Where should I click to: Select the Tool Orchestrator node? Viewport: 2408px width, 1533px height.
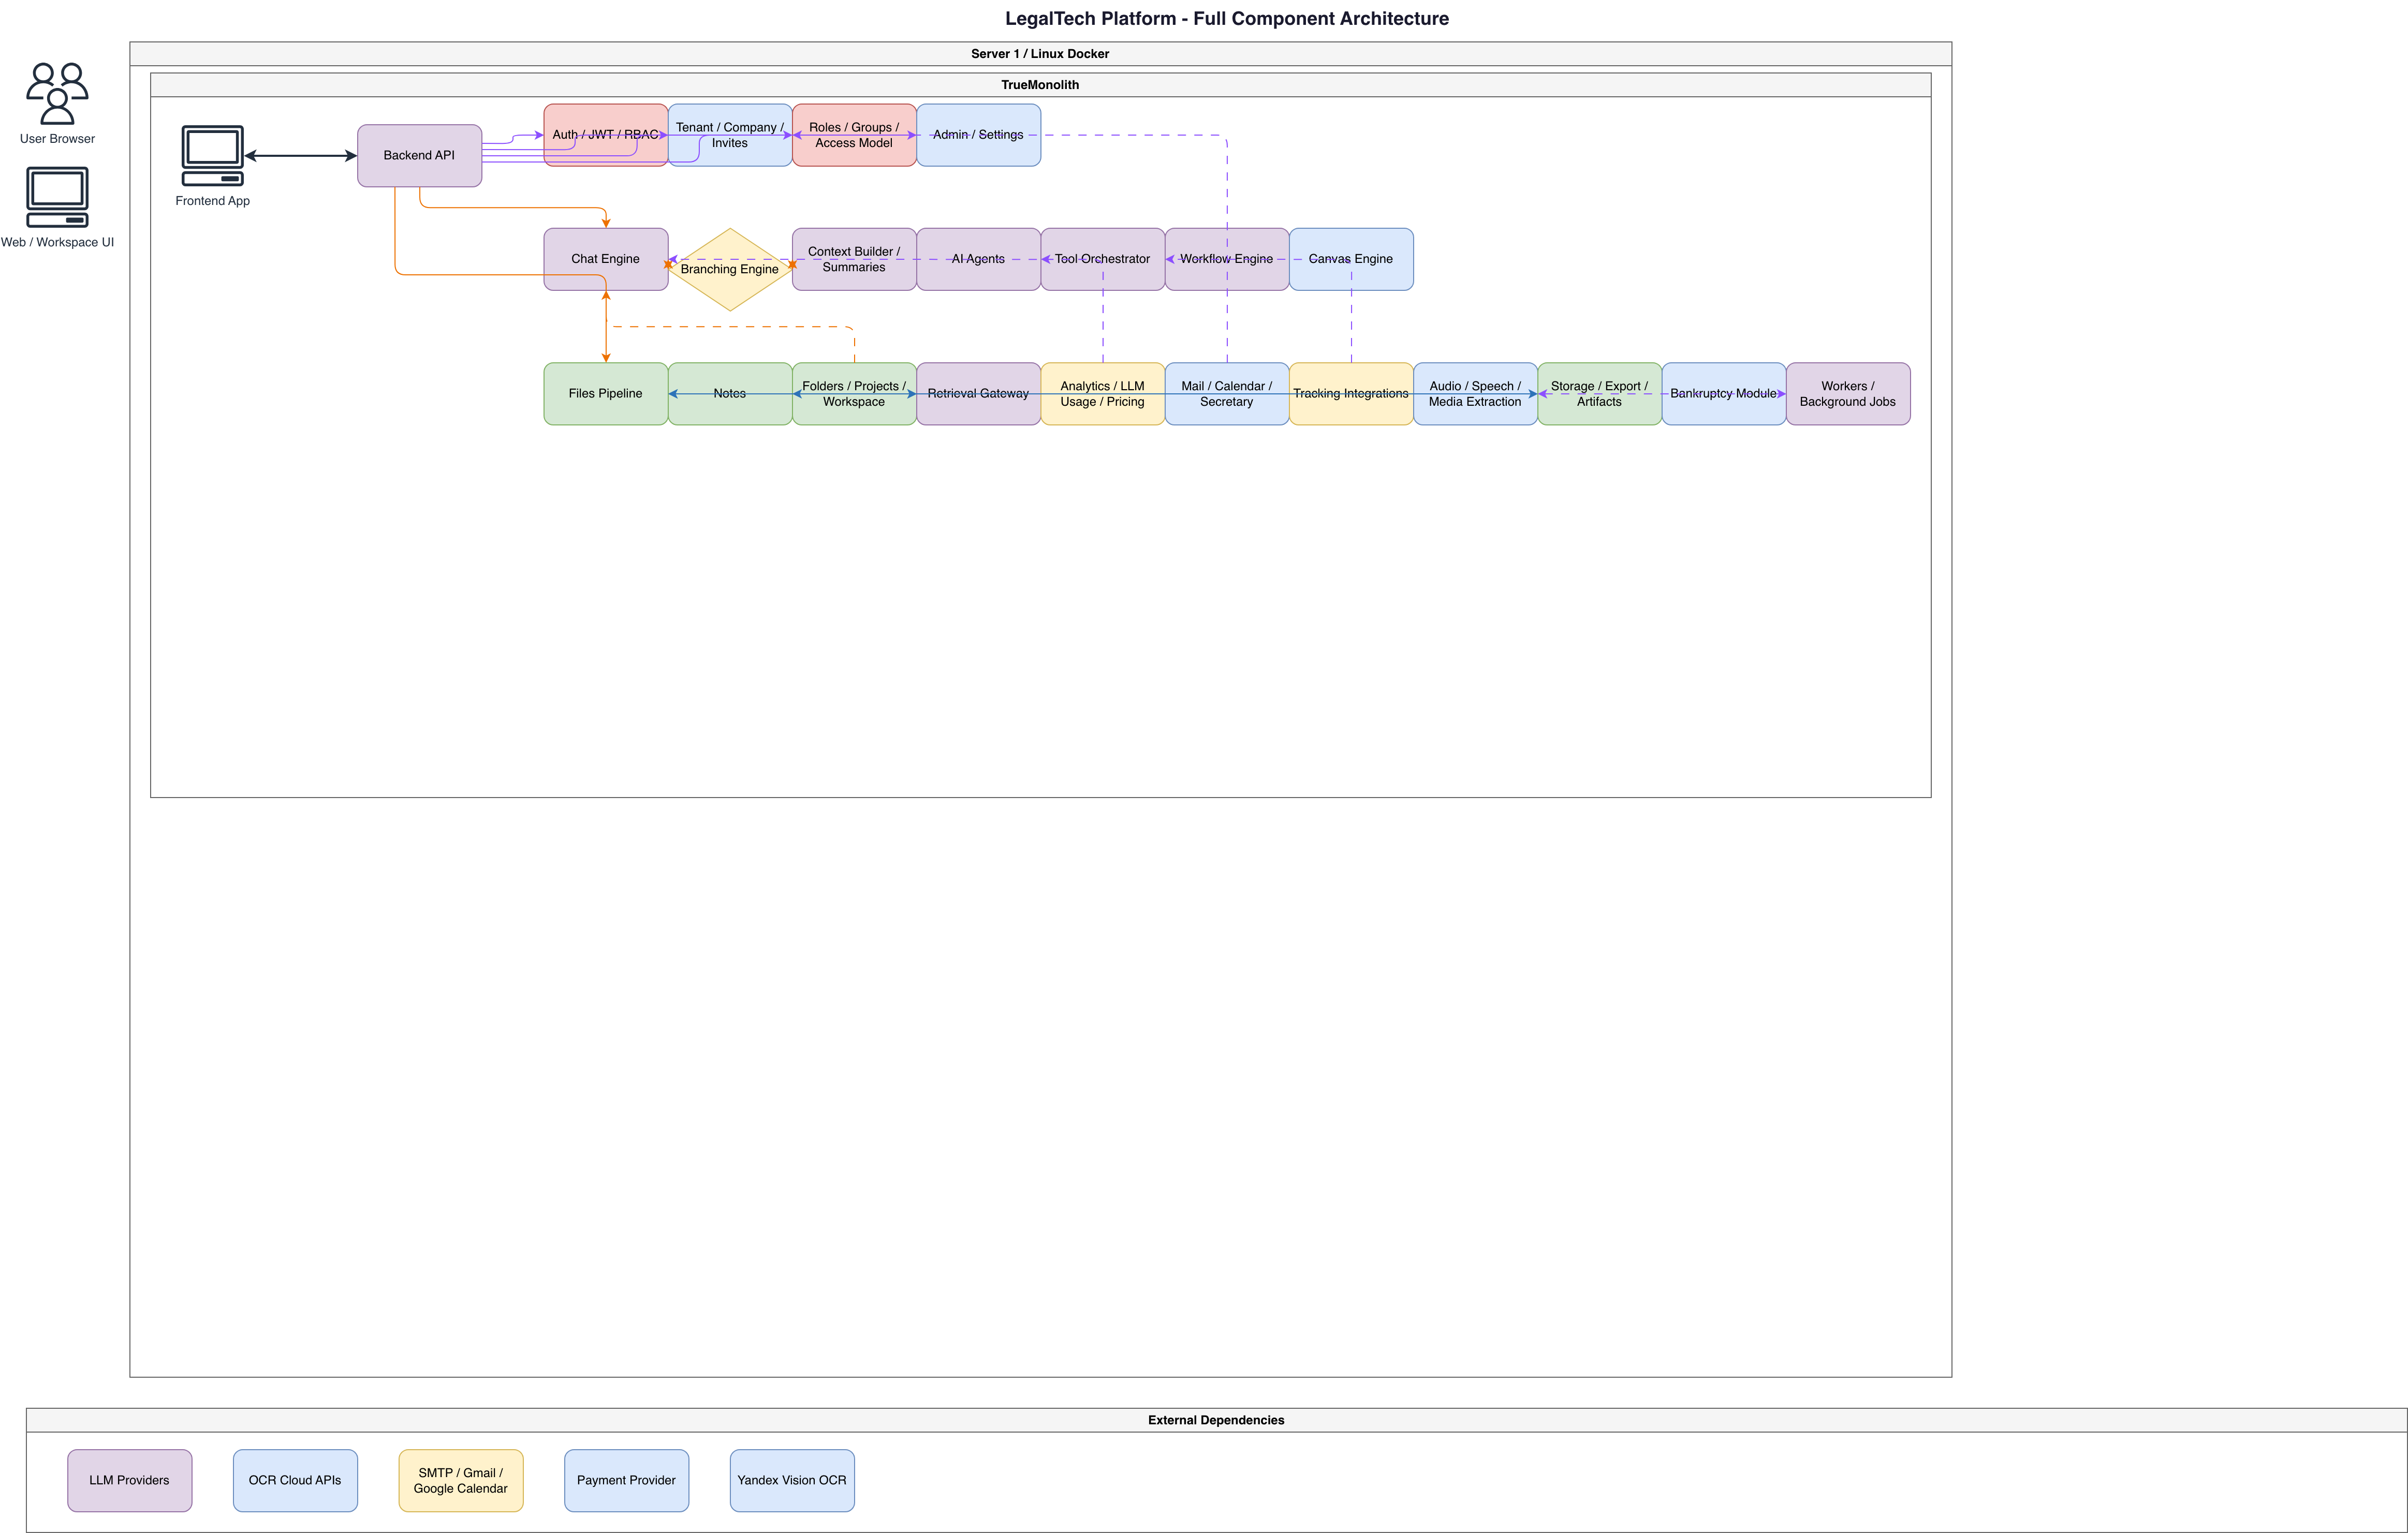pos(1103,259)
